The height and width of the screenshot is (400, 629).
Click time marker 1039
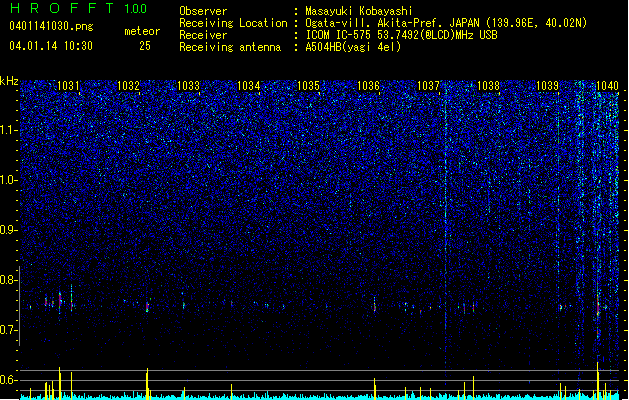click(x=548, y=85)
